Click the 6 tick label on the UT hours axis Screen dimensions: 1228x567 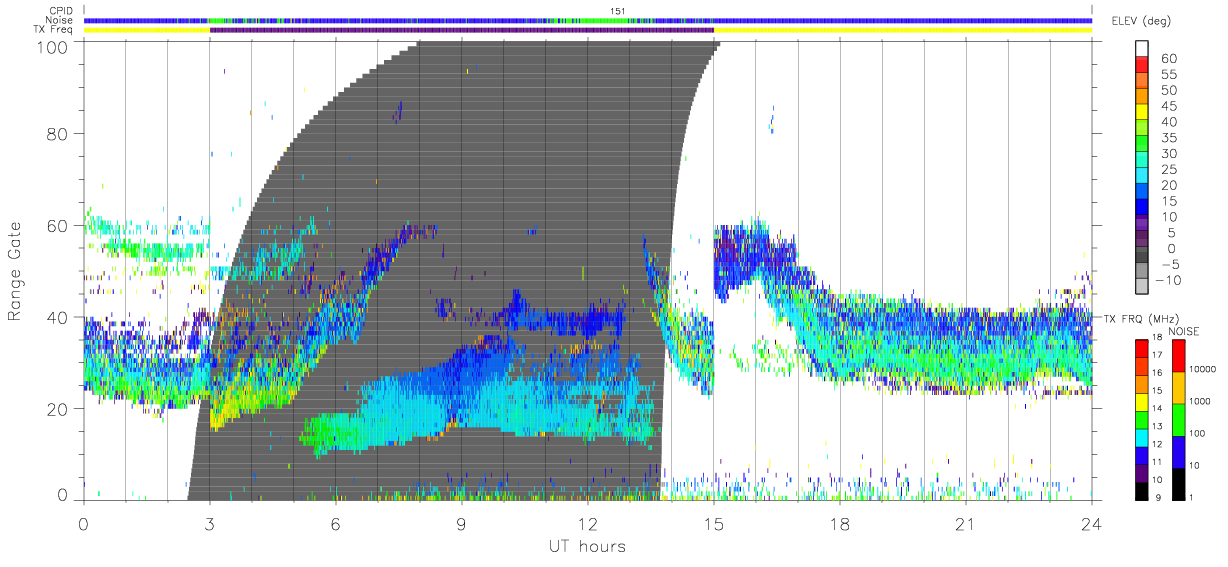(335, 524)
